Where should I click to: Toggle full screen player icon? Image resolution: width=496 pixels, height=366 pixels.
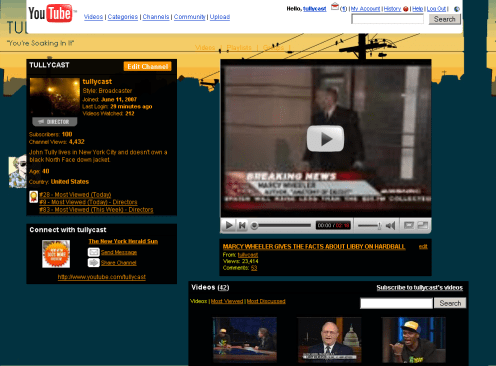[x=423, y=226]
